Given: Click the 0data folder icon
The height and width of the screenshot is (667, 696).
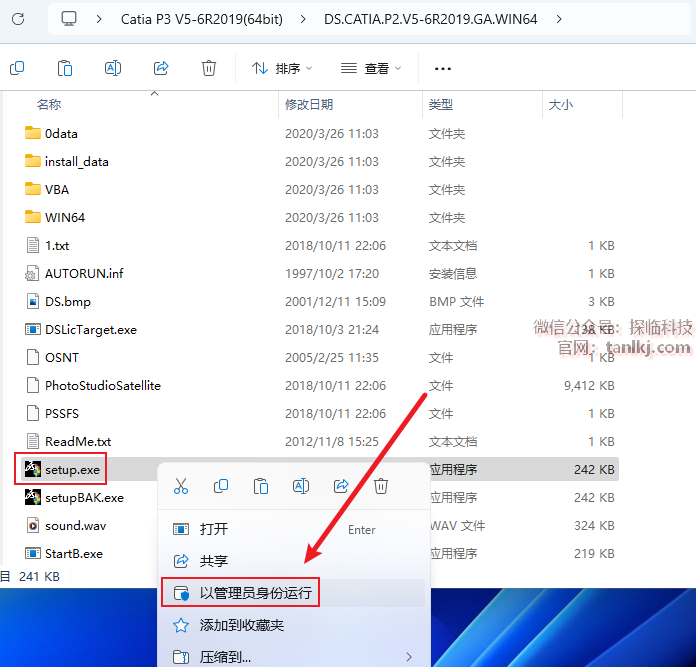Looking at the screenshot, I should coord(32,133).
